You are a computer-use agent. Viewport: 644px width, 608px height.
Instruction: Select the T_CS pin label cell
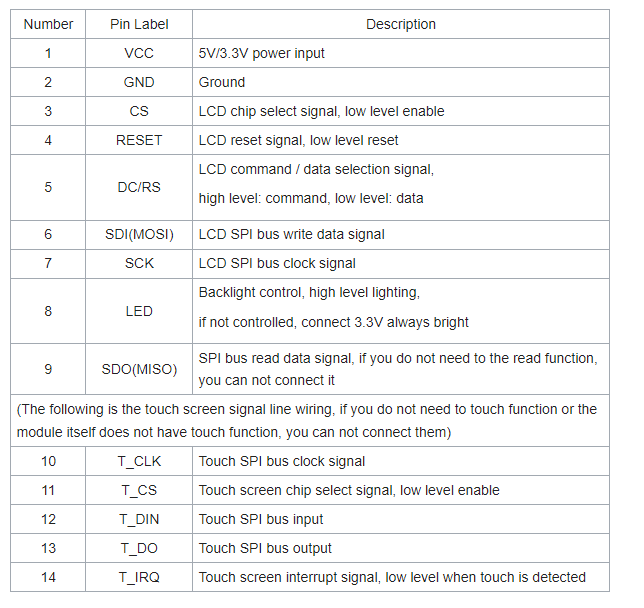pos(139,490)
